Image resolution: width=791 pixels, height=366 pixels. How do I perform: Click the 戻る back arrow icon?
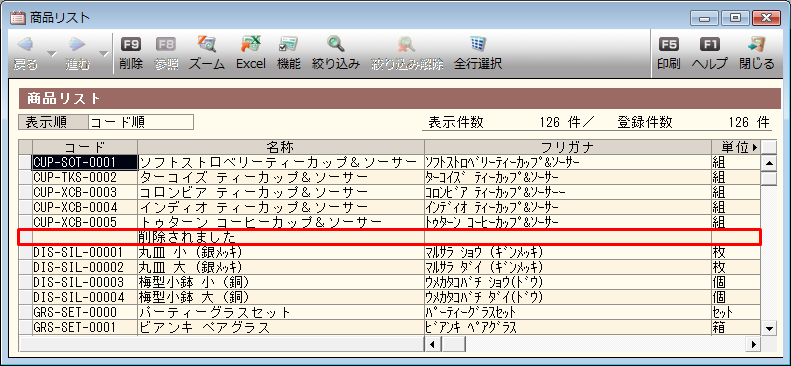[25, 45]
